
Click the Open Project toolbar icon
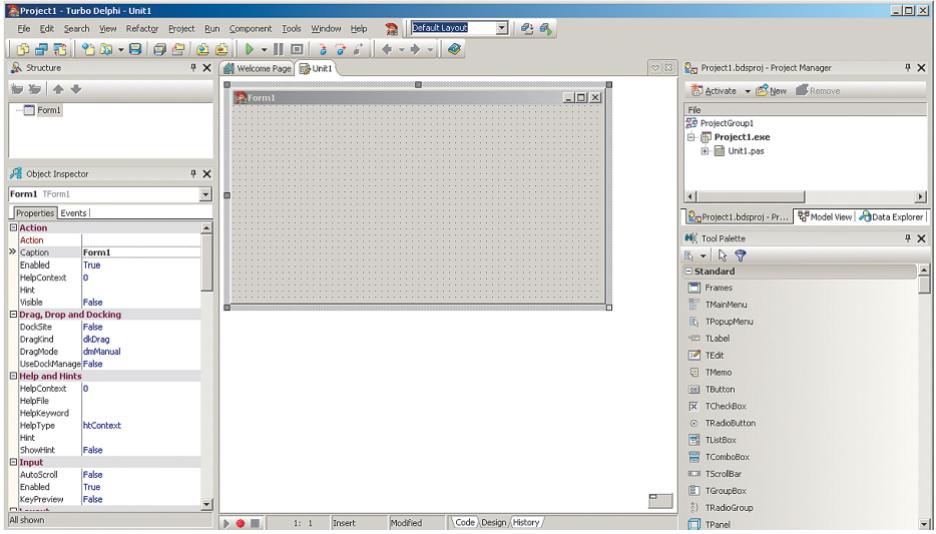(178, 50)
